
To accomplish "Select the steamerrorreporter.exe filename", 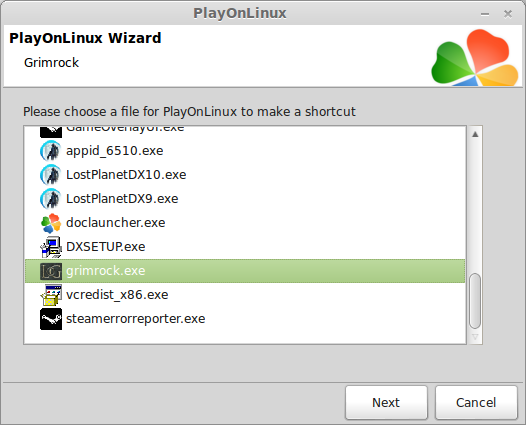I will pyautogui.click(x=136, y=319).
